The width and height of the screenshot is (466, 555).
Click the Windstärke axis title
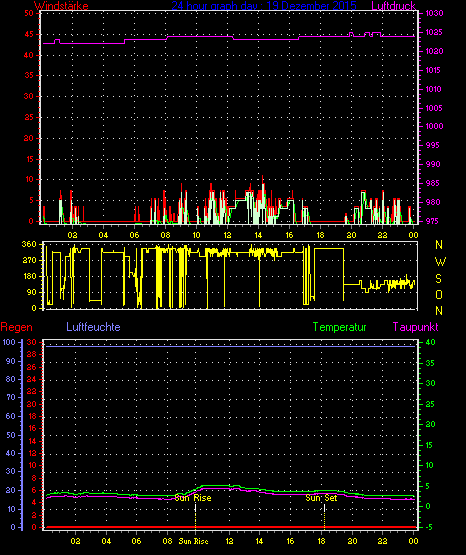61,6
